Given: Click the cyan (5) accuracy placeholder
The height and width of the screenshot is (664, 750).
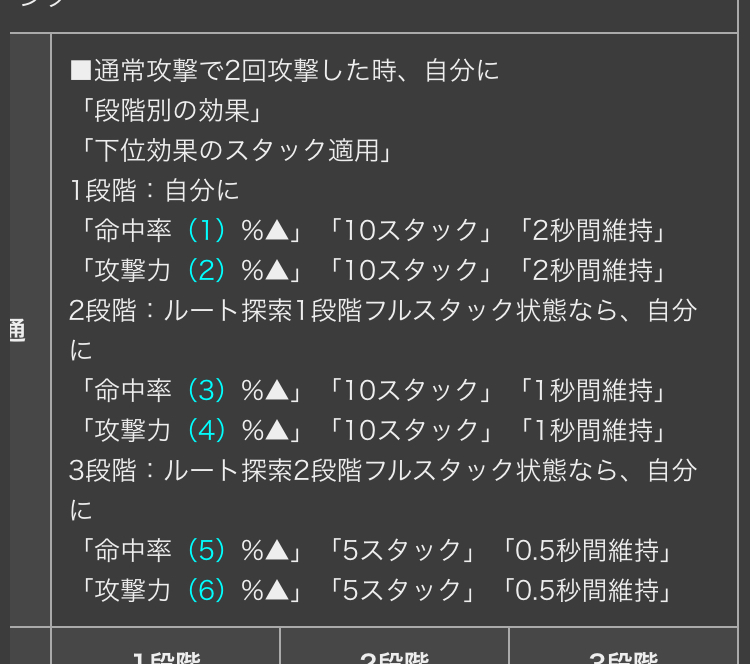Looking at the screenshot, I should 206,551.
